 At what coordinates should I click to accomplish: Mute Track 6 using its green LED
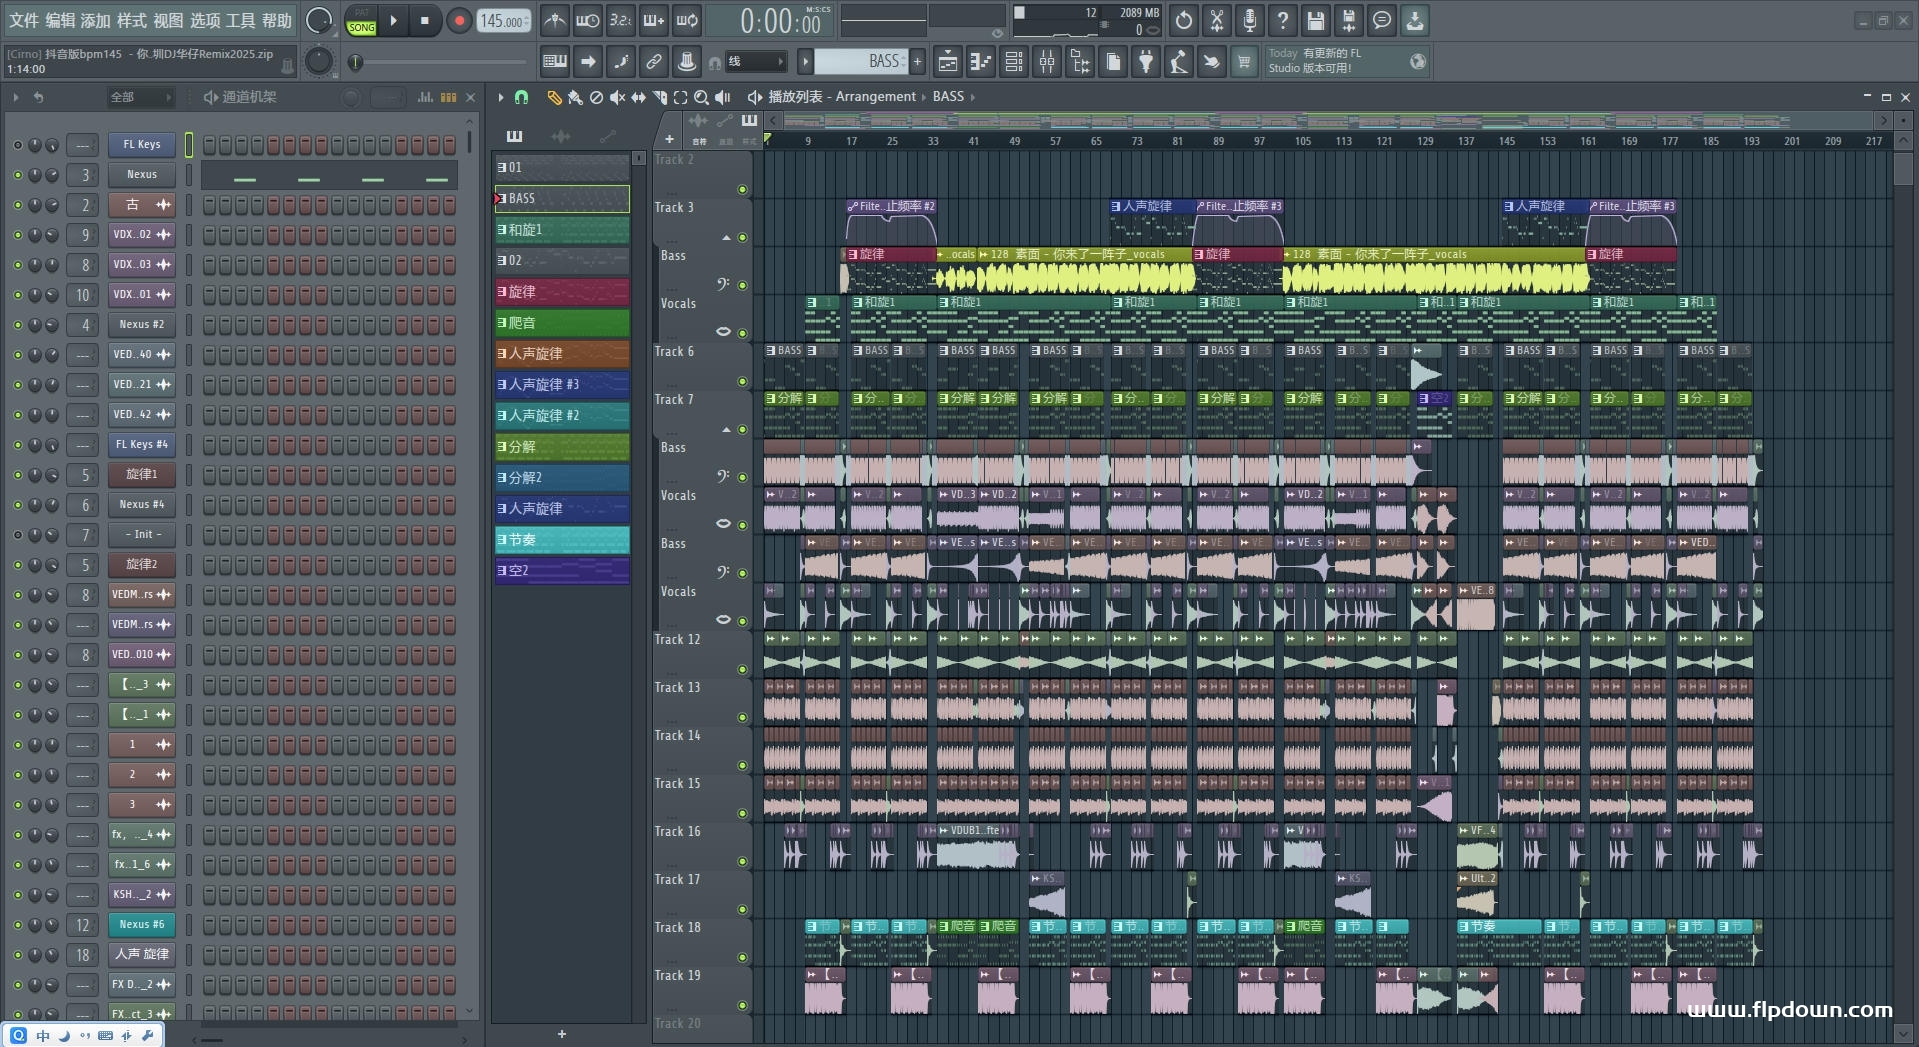[742, 381]
